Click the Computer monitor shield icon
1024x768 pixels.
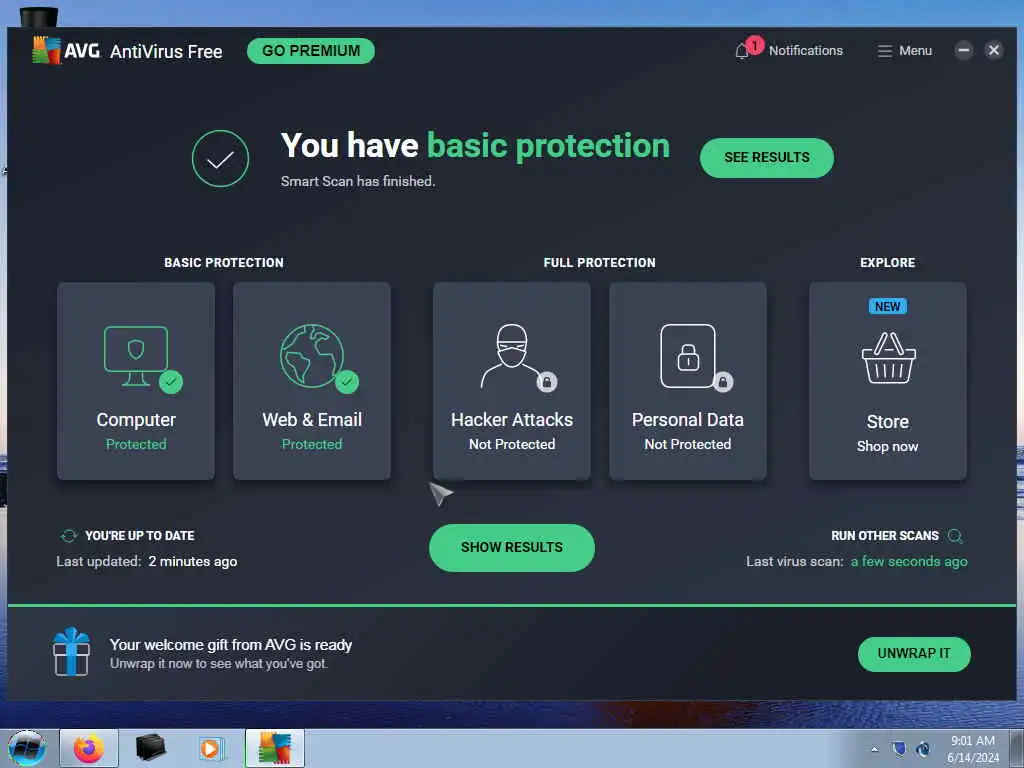click(136, 356)
